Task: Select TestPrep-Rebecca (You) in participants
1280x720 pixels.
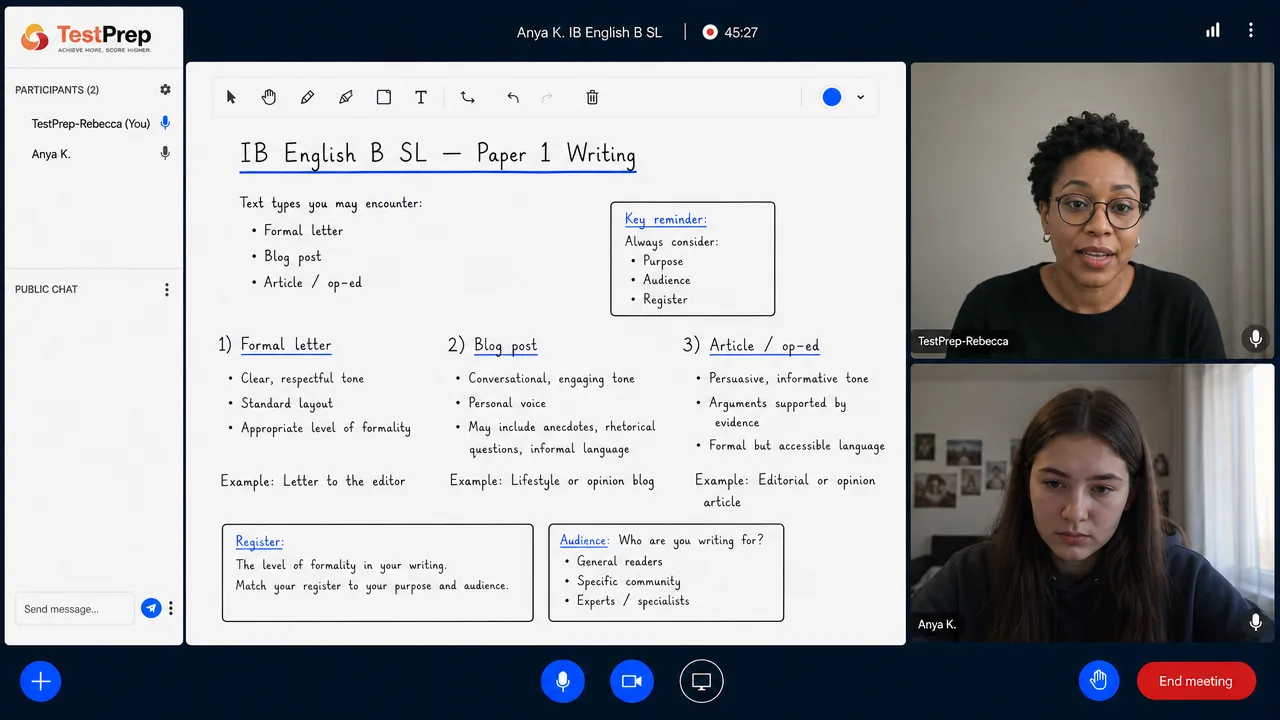Action: pos(91,124)
